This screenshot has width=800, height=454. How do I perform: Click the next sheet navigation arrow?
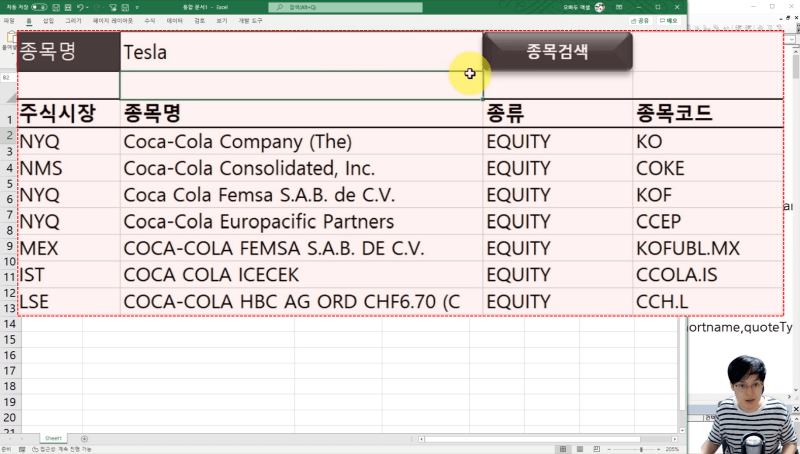coord(22,439)
